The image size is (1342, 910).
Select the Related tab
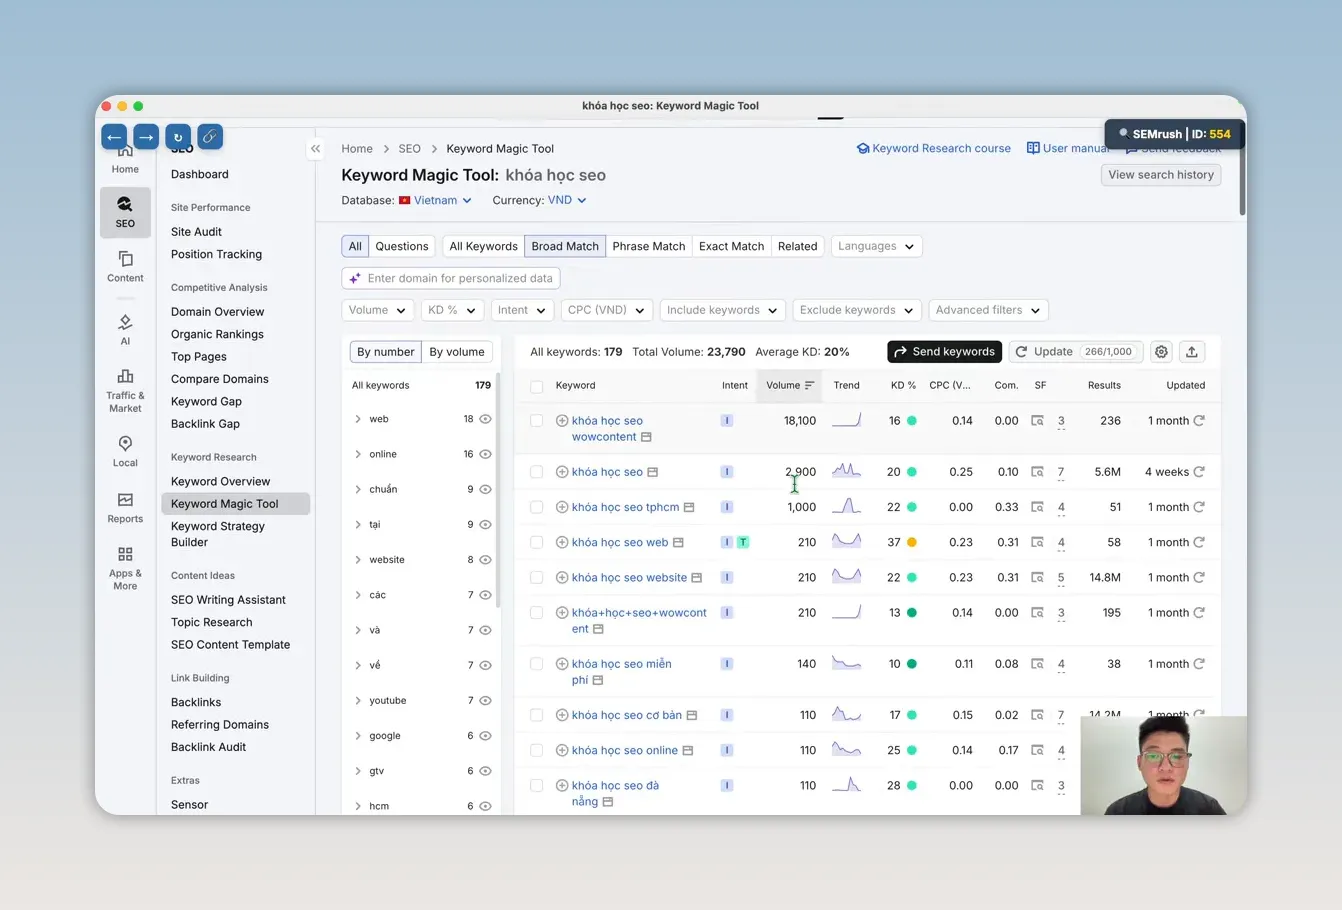pos(797,246)
